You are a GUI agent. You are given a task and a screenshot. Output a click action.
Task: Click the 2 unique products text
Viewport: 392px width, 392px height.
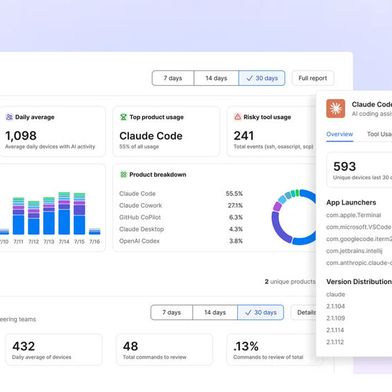click(x=290, y=282)
